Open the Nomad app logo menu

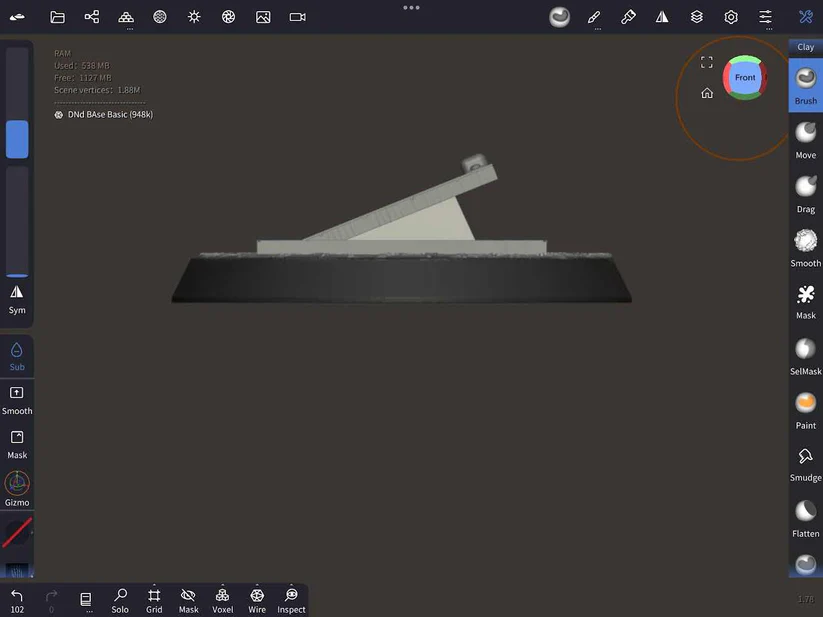tap(17, 17)
